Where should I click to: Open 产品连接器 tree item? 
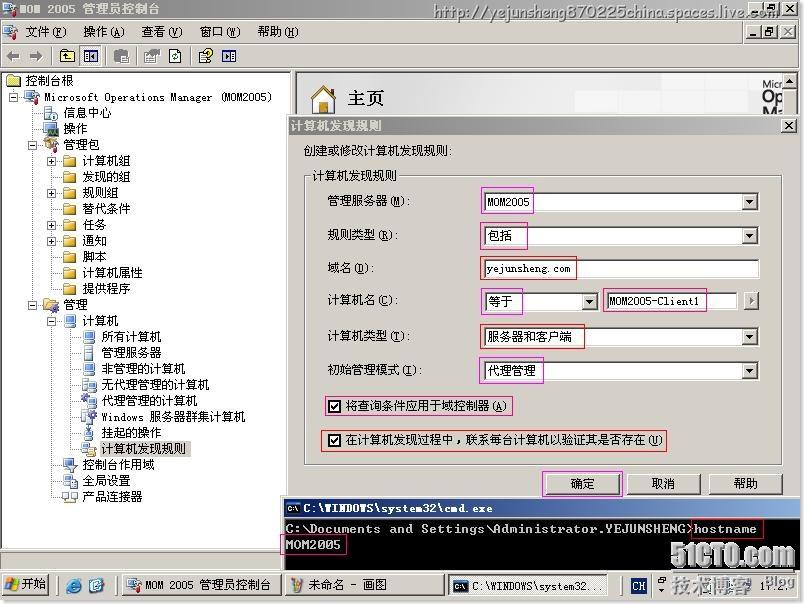point(112,496)
